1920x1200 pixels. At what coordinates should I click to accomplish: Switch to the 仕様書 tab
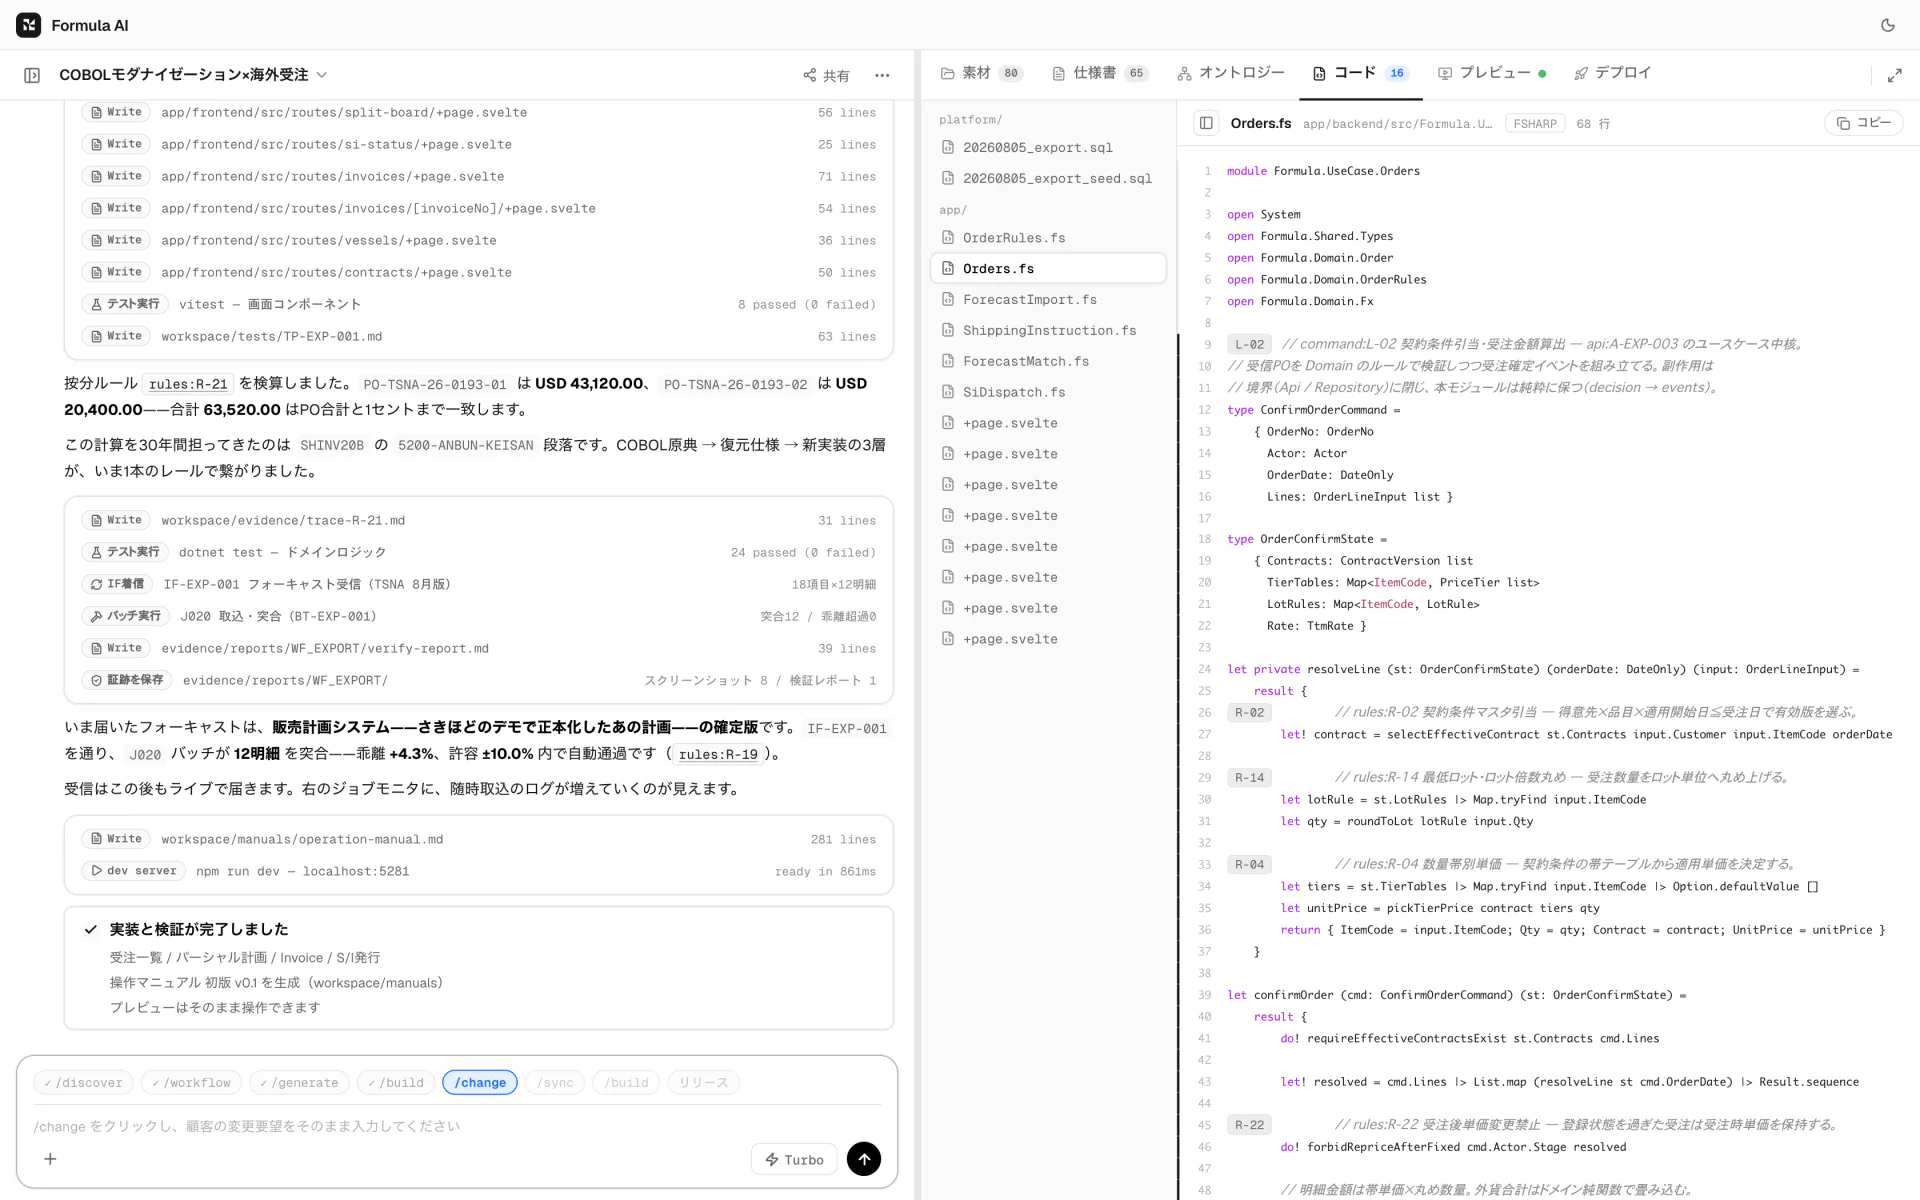click(x=1100, y=73)
